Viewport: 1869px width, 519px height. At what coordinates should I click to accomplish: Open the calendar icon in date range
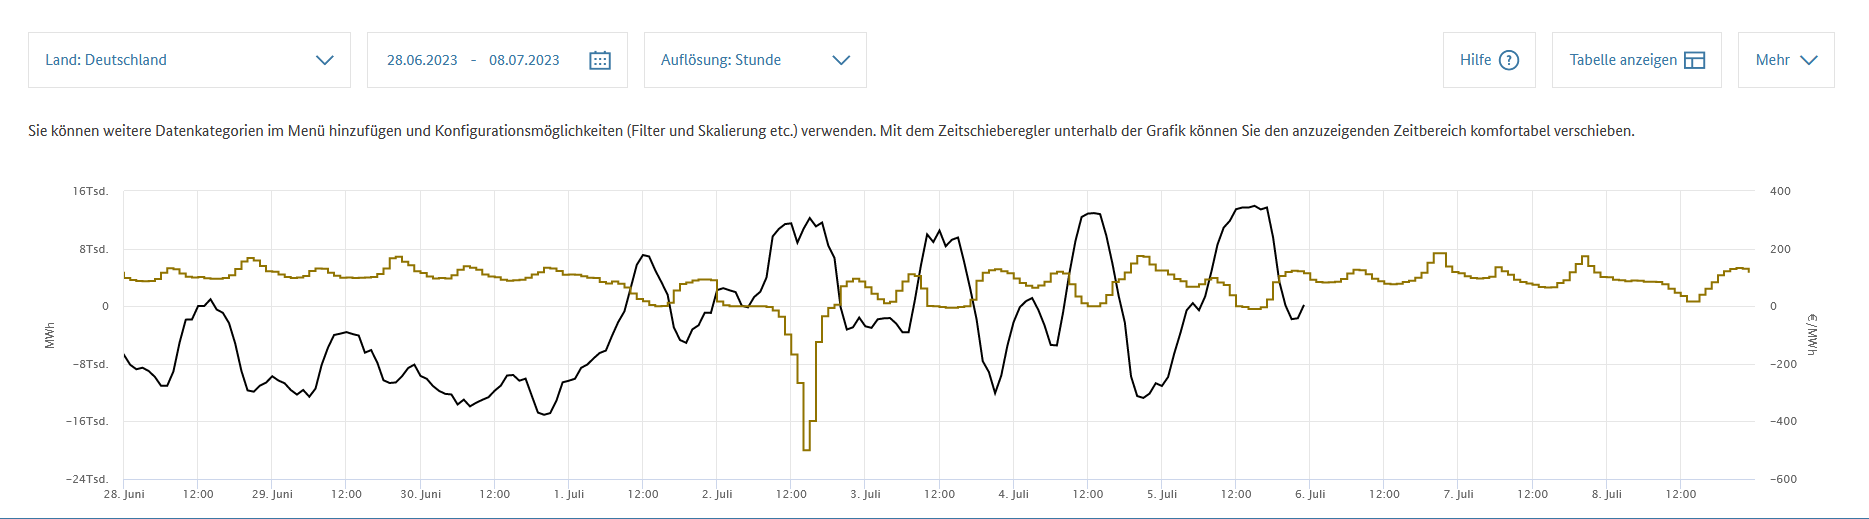coord(600,60)
